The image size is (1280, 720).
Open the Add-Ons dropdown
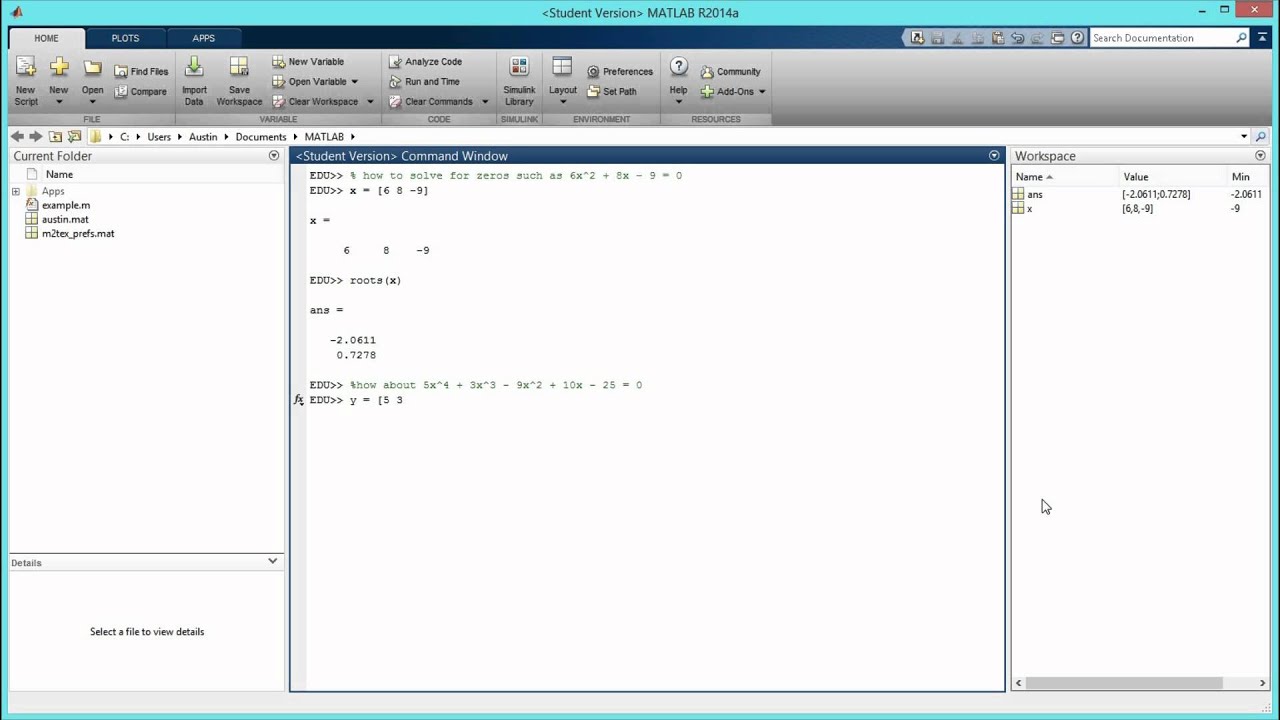[x=733, y=92]
